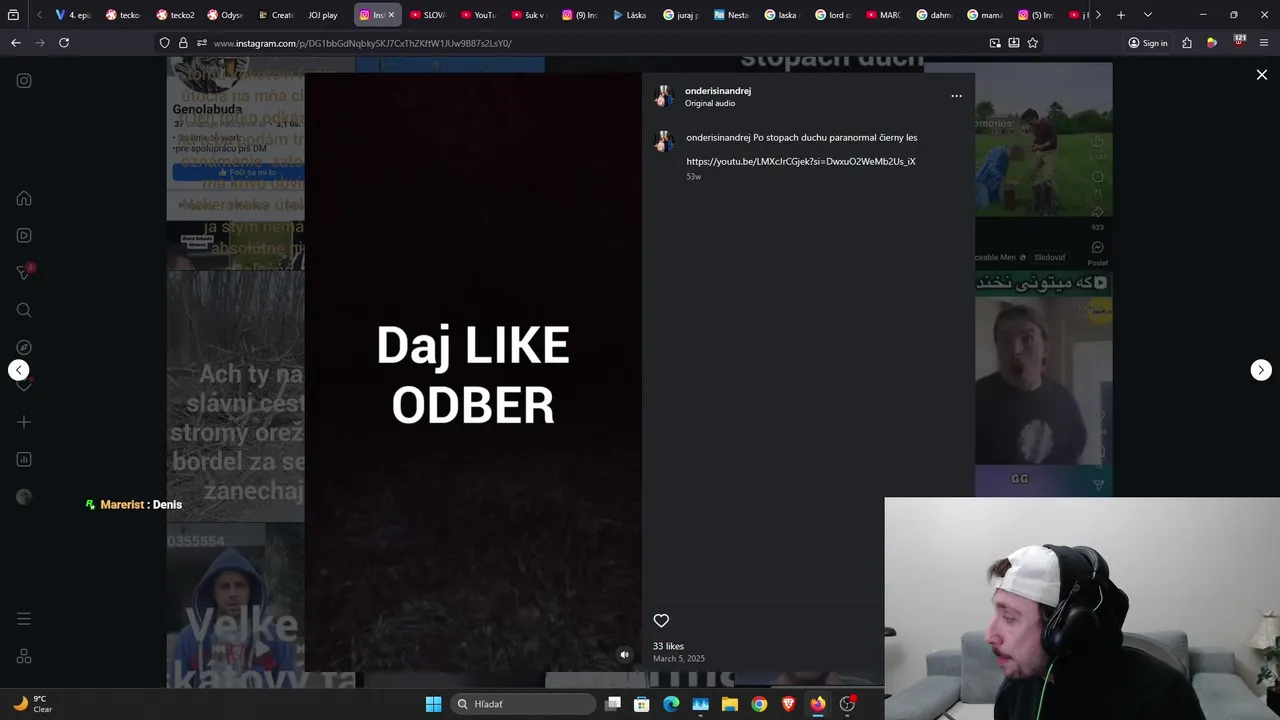Screen dimensions: 1280x720
Task: Click the address bar URL
Action: point(363,43)
